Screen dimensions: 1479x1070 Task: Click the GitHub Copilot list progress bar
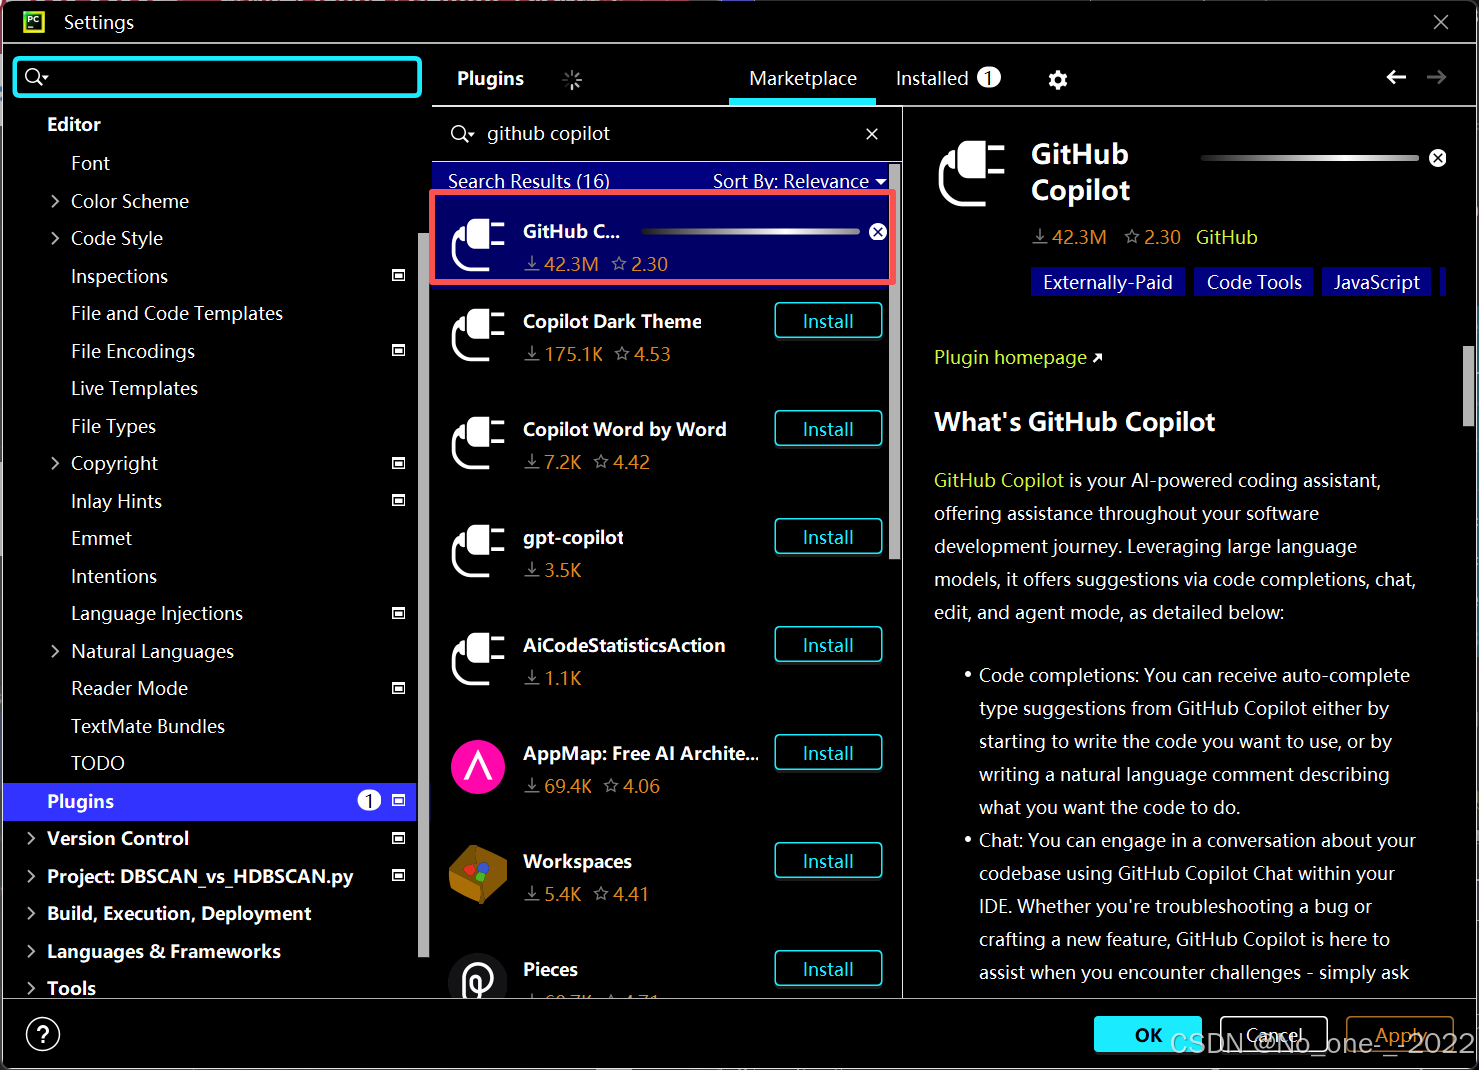coord(750,232)
